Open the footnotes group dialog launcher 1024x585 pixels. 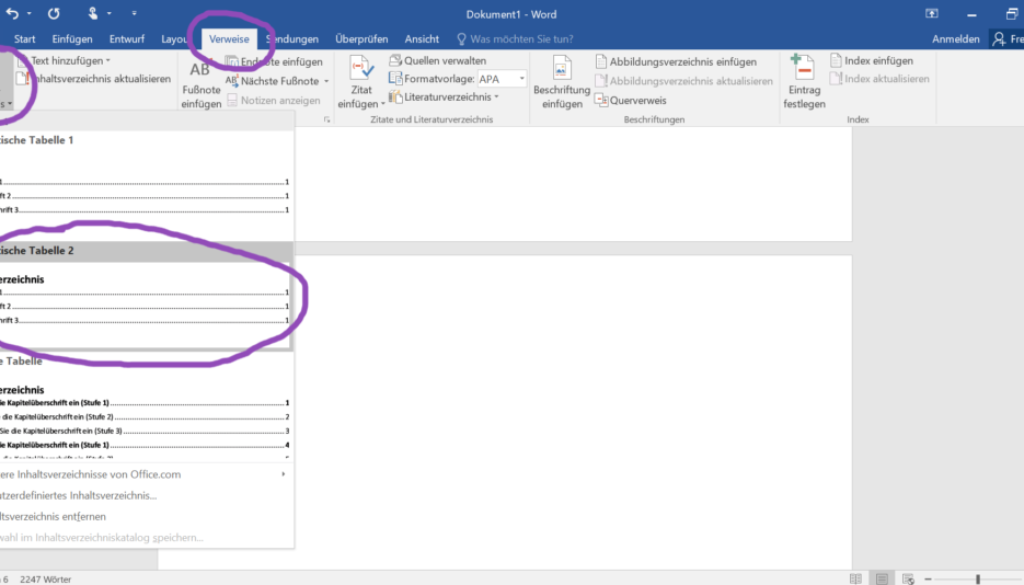pyautogui.click(x=327, y=119)
